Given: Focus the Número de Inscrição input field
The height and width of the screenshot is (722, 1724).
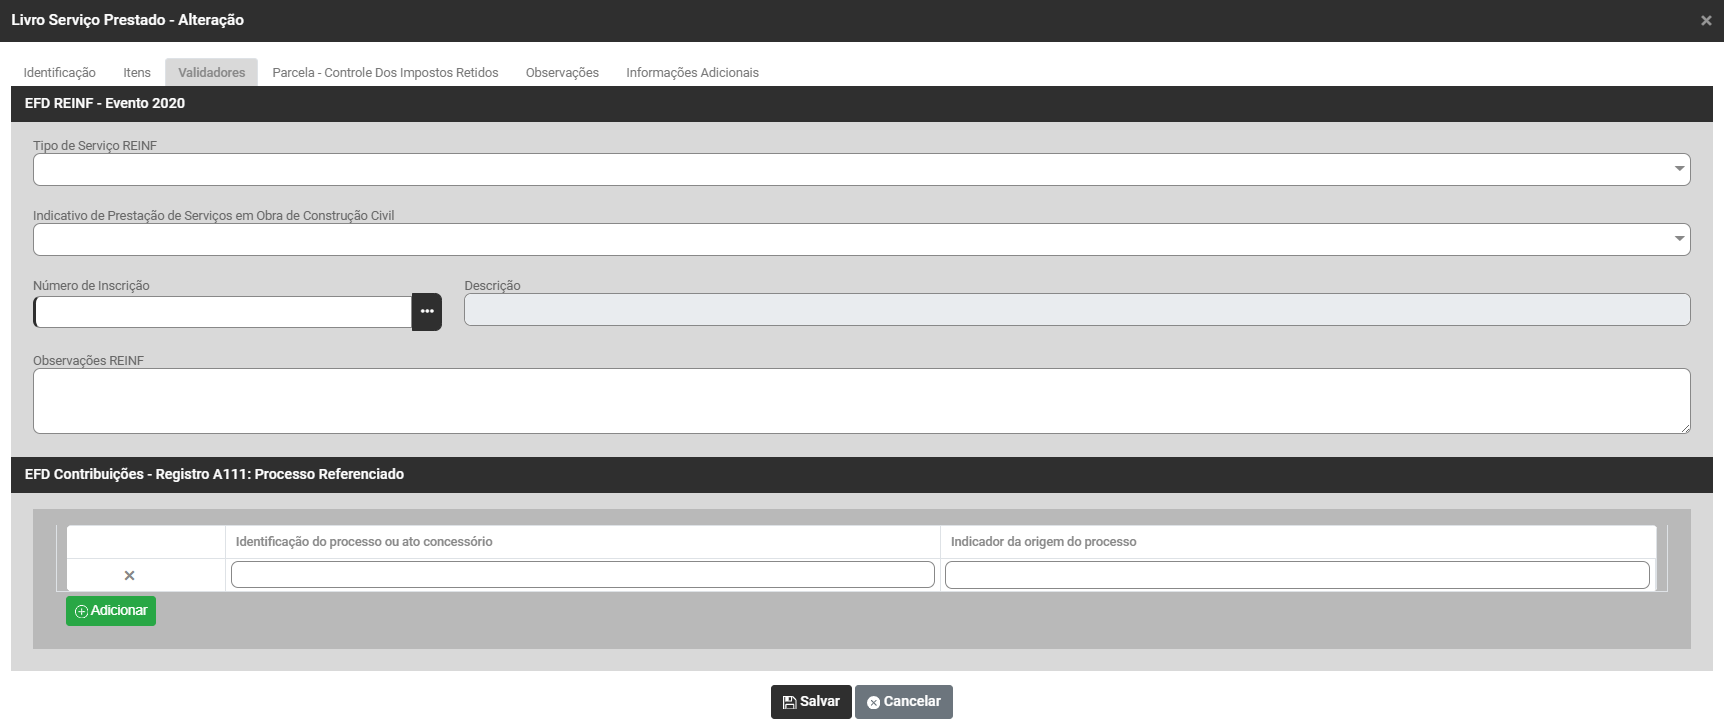Looking at the screenshot, I should (223, 312).
